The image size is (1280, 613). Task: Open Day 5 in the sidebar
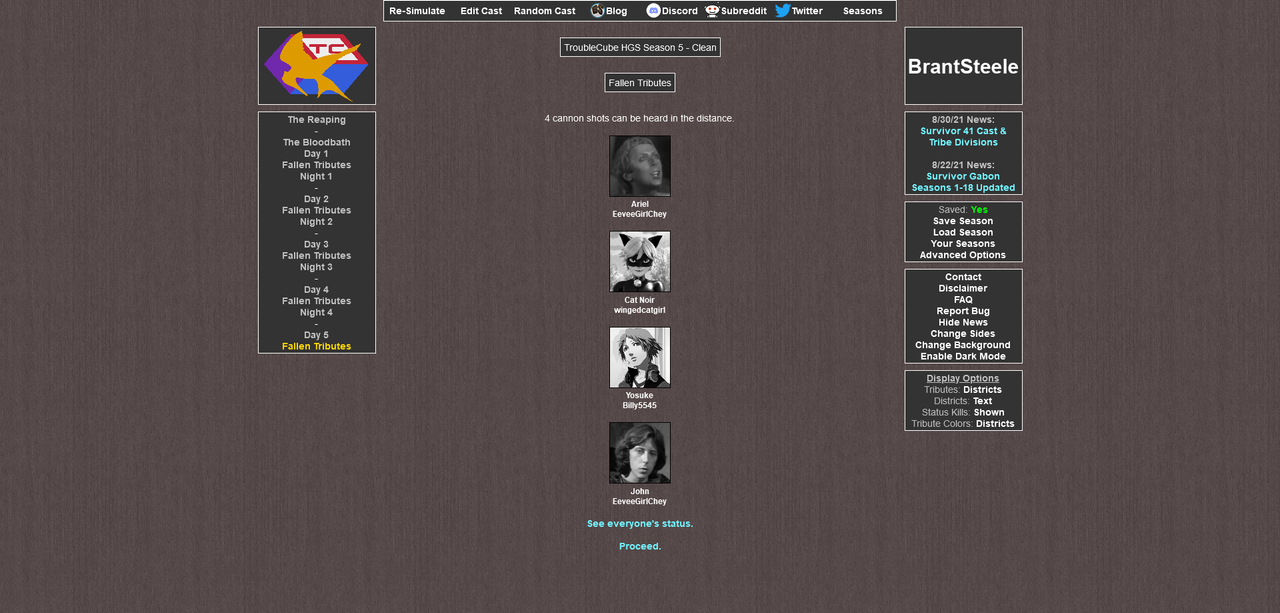tap(317, 335)
